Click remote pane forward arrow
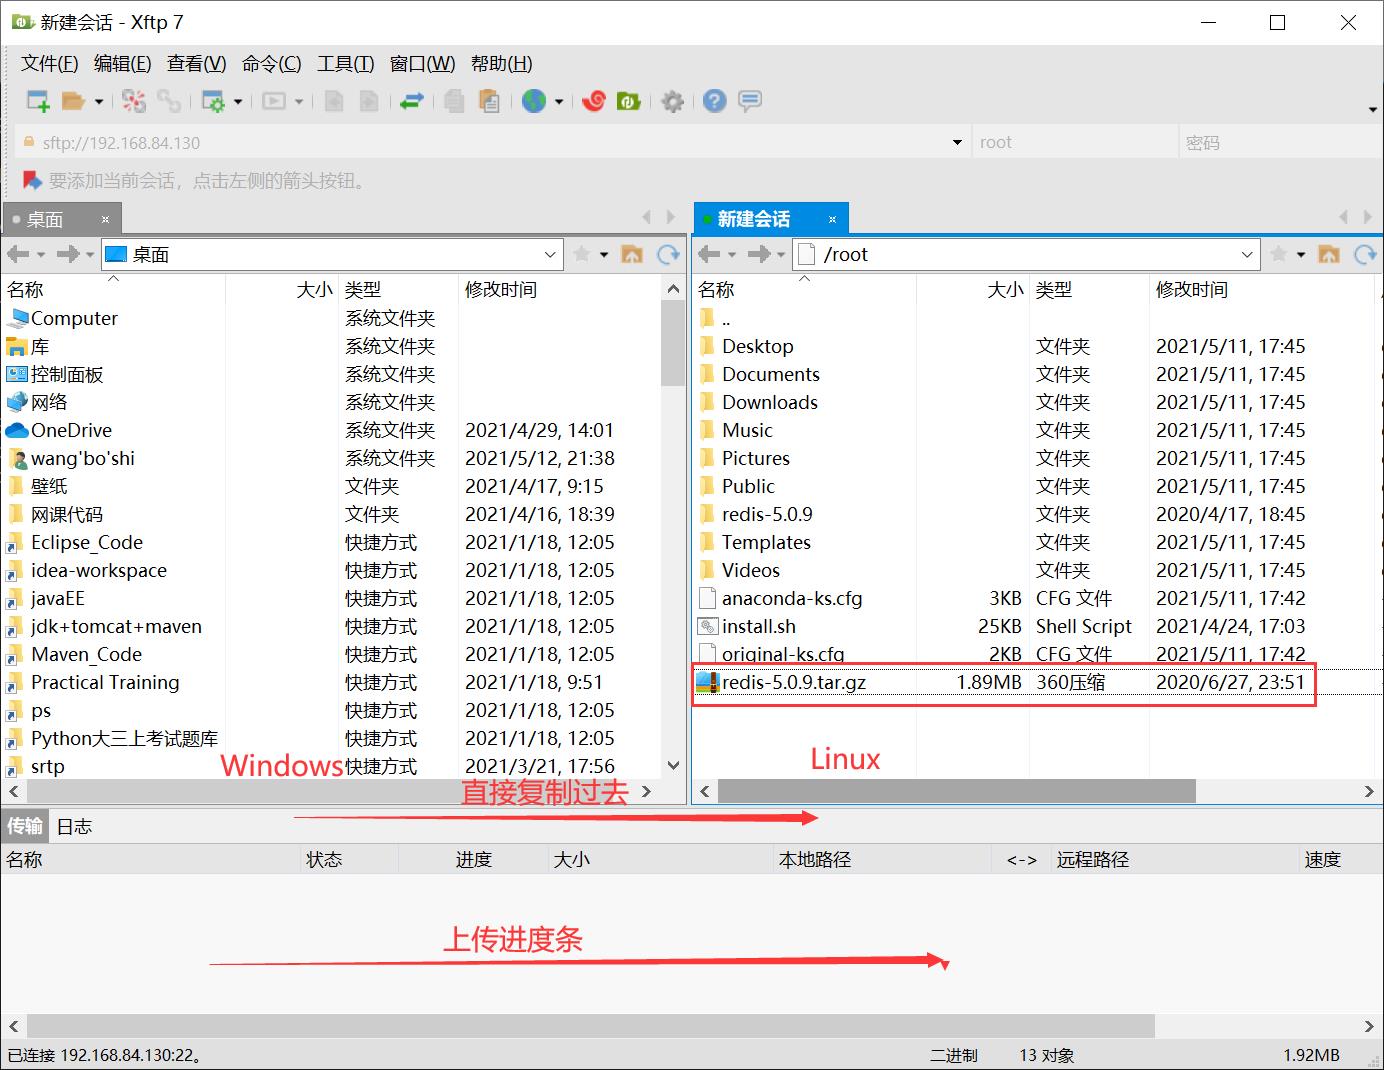This screenshot has width=1384, height=1070. (x=759, y=254)
